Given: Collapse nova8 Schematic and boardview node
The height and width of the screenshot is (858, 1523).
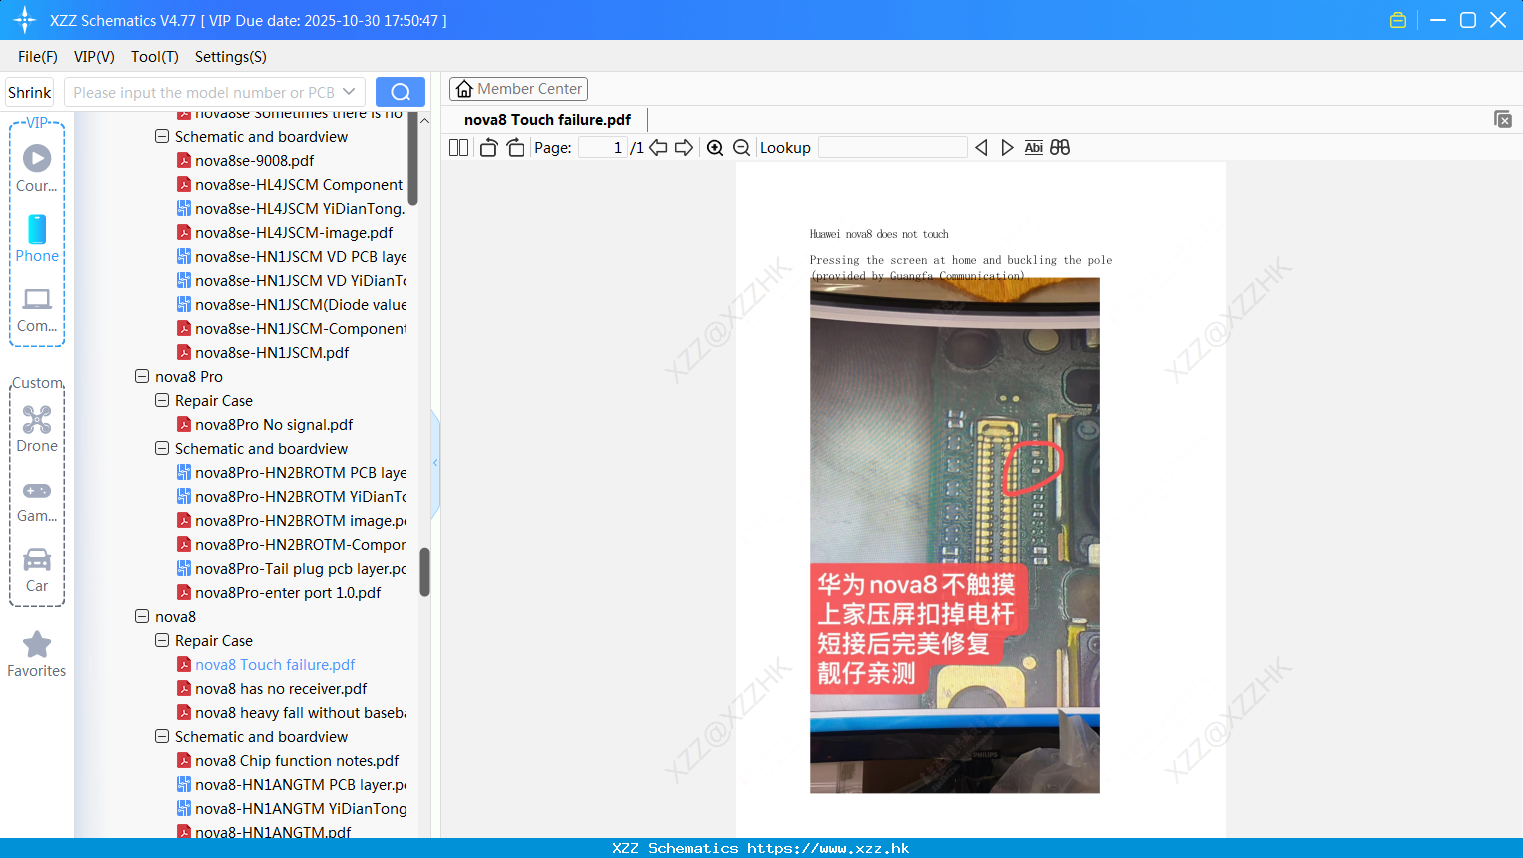Looking at the screenshot, I should (x=162, y=736).
